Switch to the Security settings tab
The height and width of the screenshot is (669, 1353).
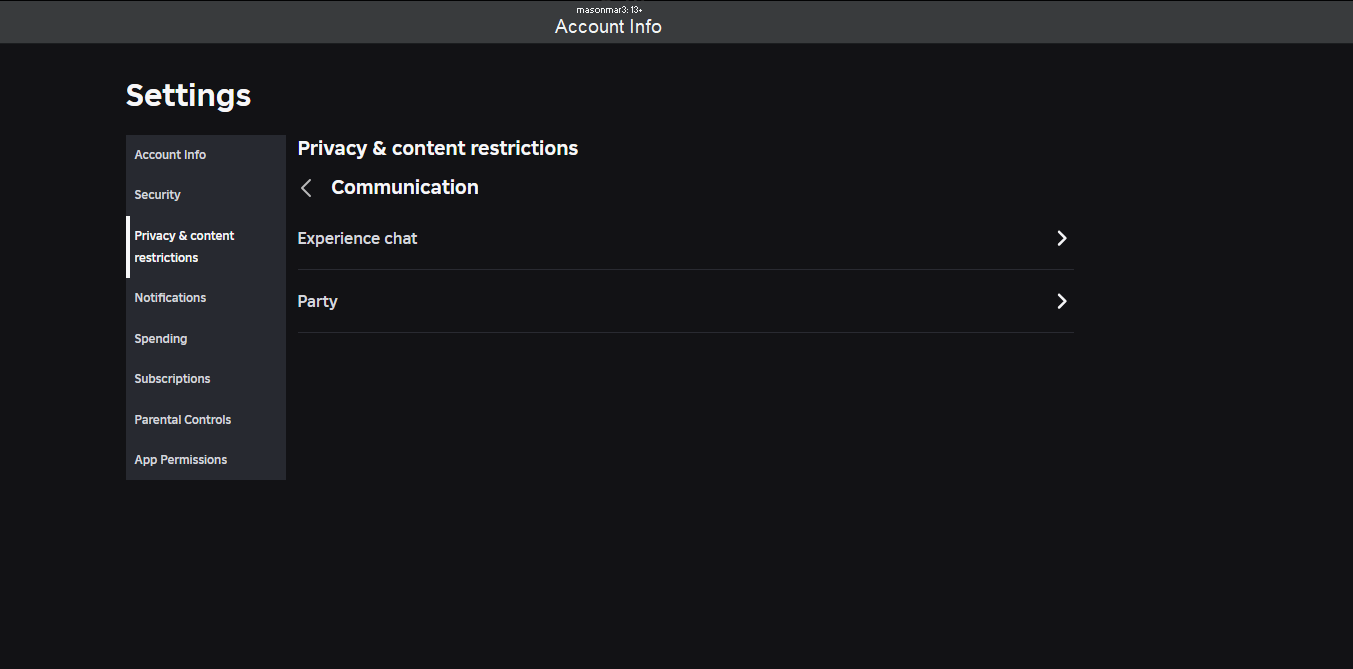click(158, 195)
